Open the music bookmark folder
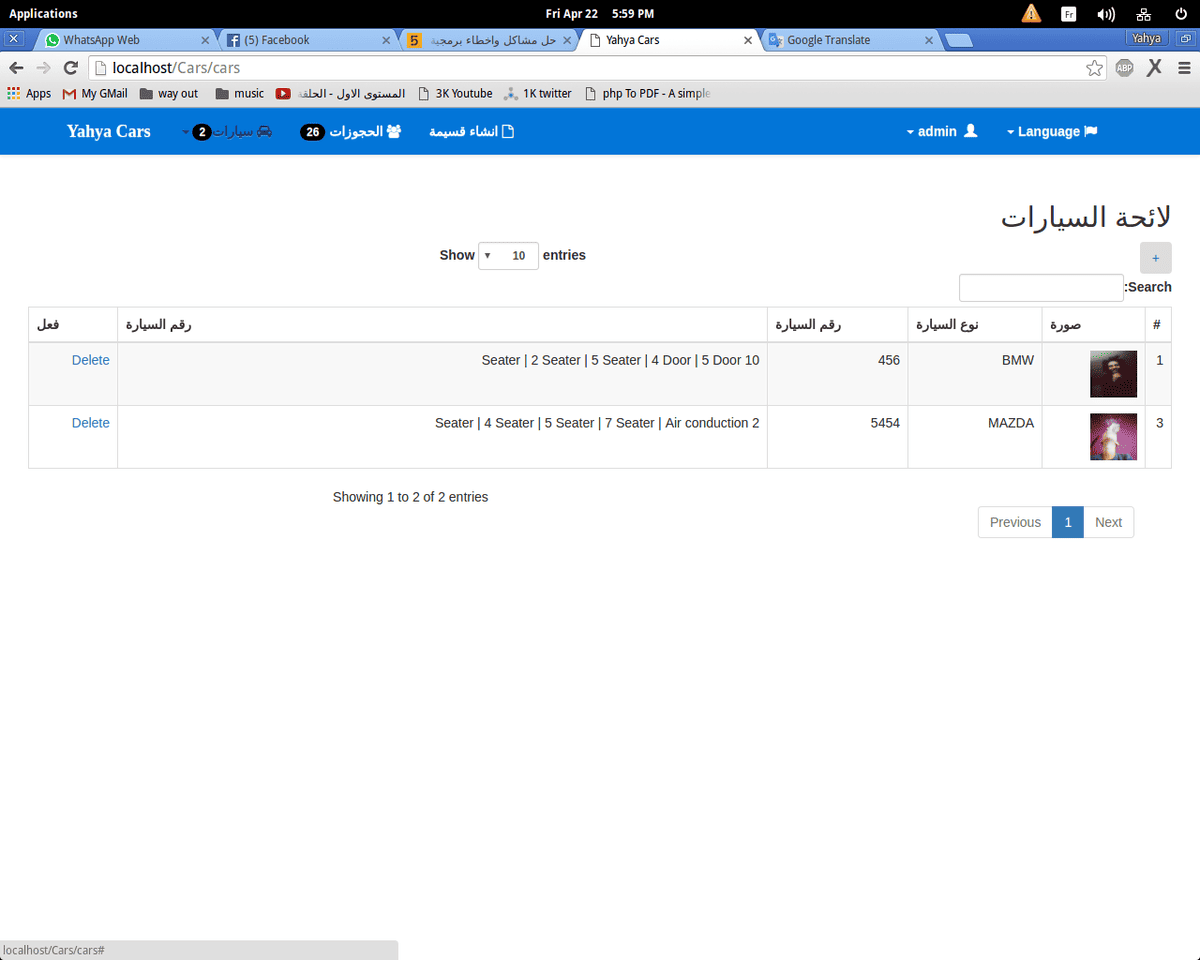The height and width of the screenshot is (960, 1200). (240, 93)
